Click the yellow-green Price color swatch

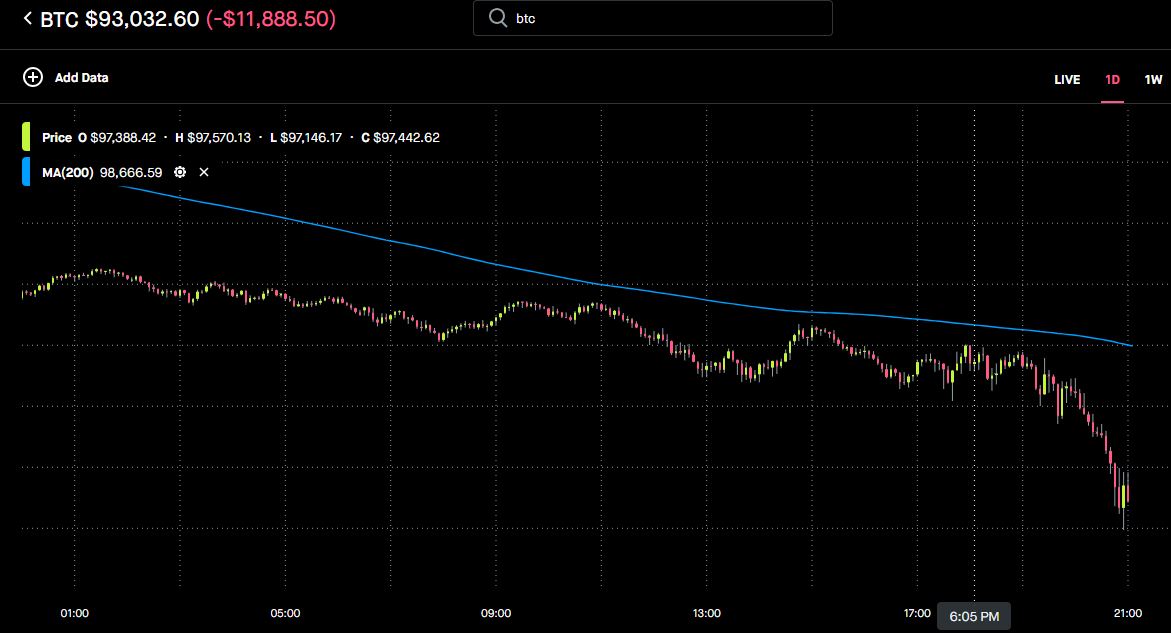[x=26, y=137]
